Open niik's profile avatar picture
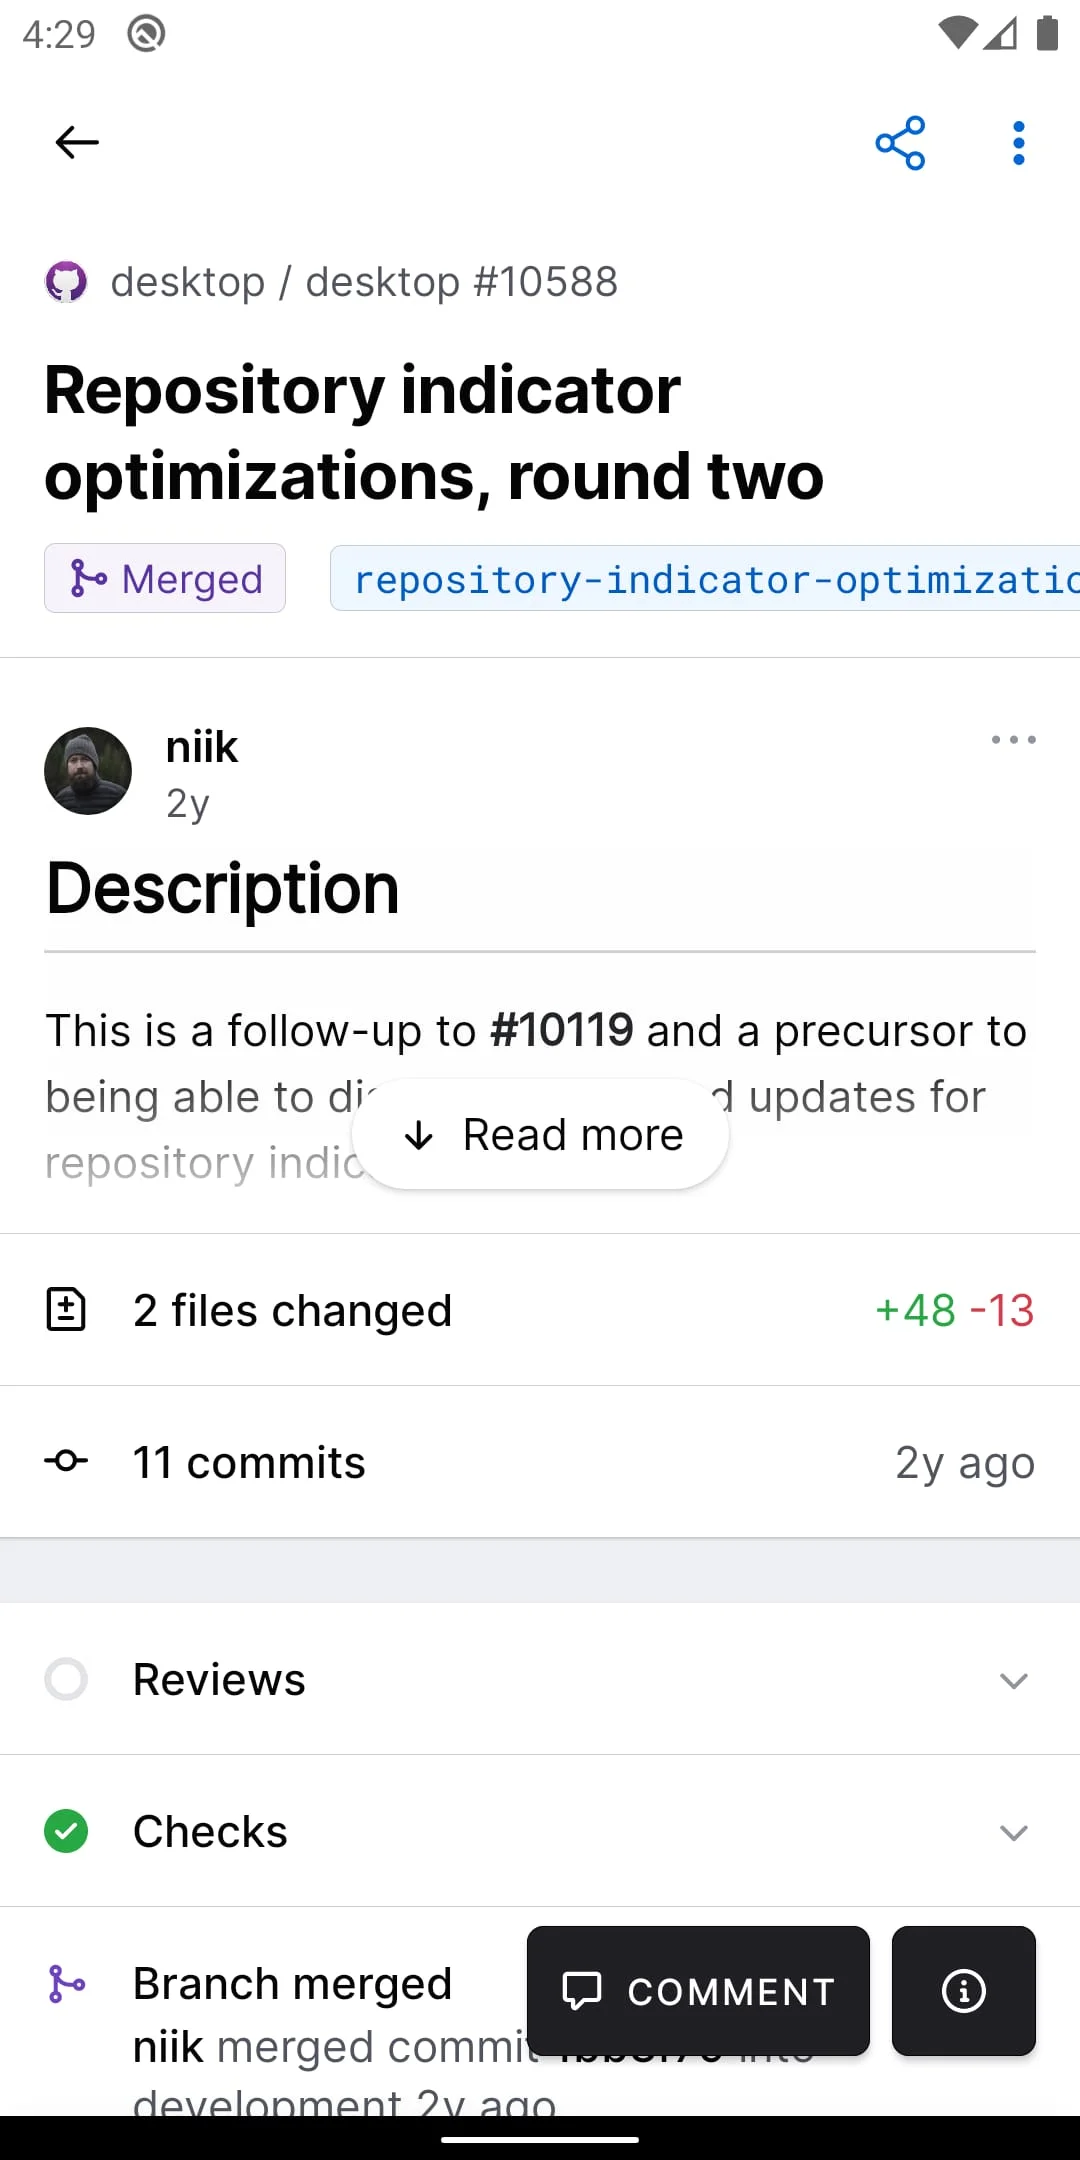 pos(88,771)
